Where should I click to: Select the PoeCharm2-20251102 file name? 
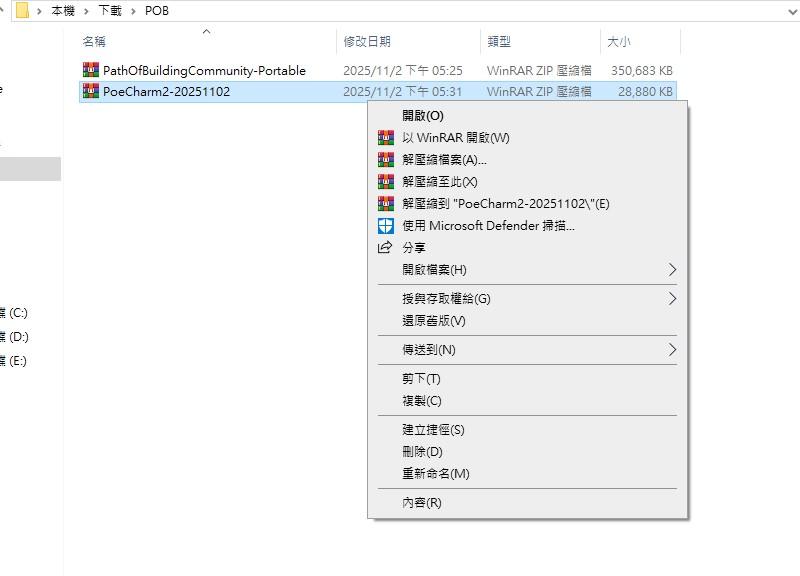point(166,92)
